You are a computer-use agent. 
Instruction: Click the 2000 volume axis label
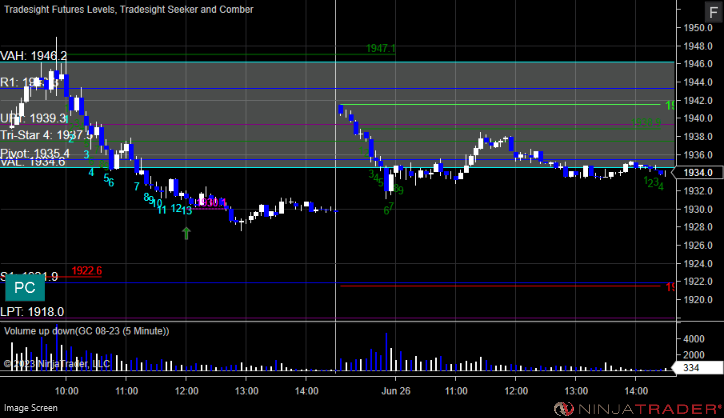point(694,355)
